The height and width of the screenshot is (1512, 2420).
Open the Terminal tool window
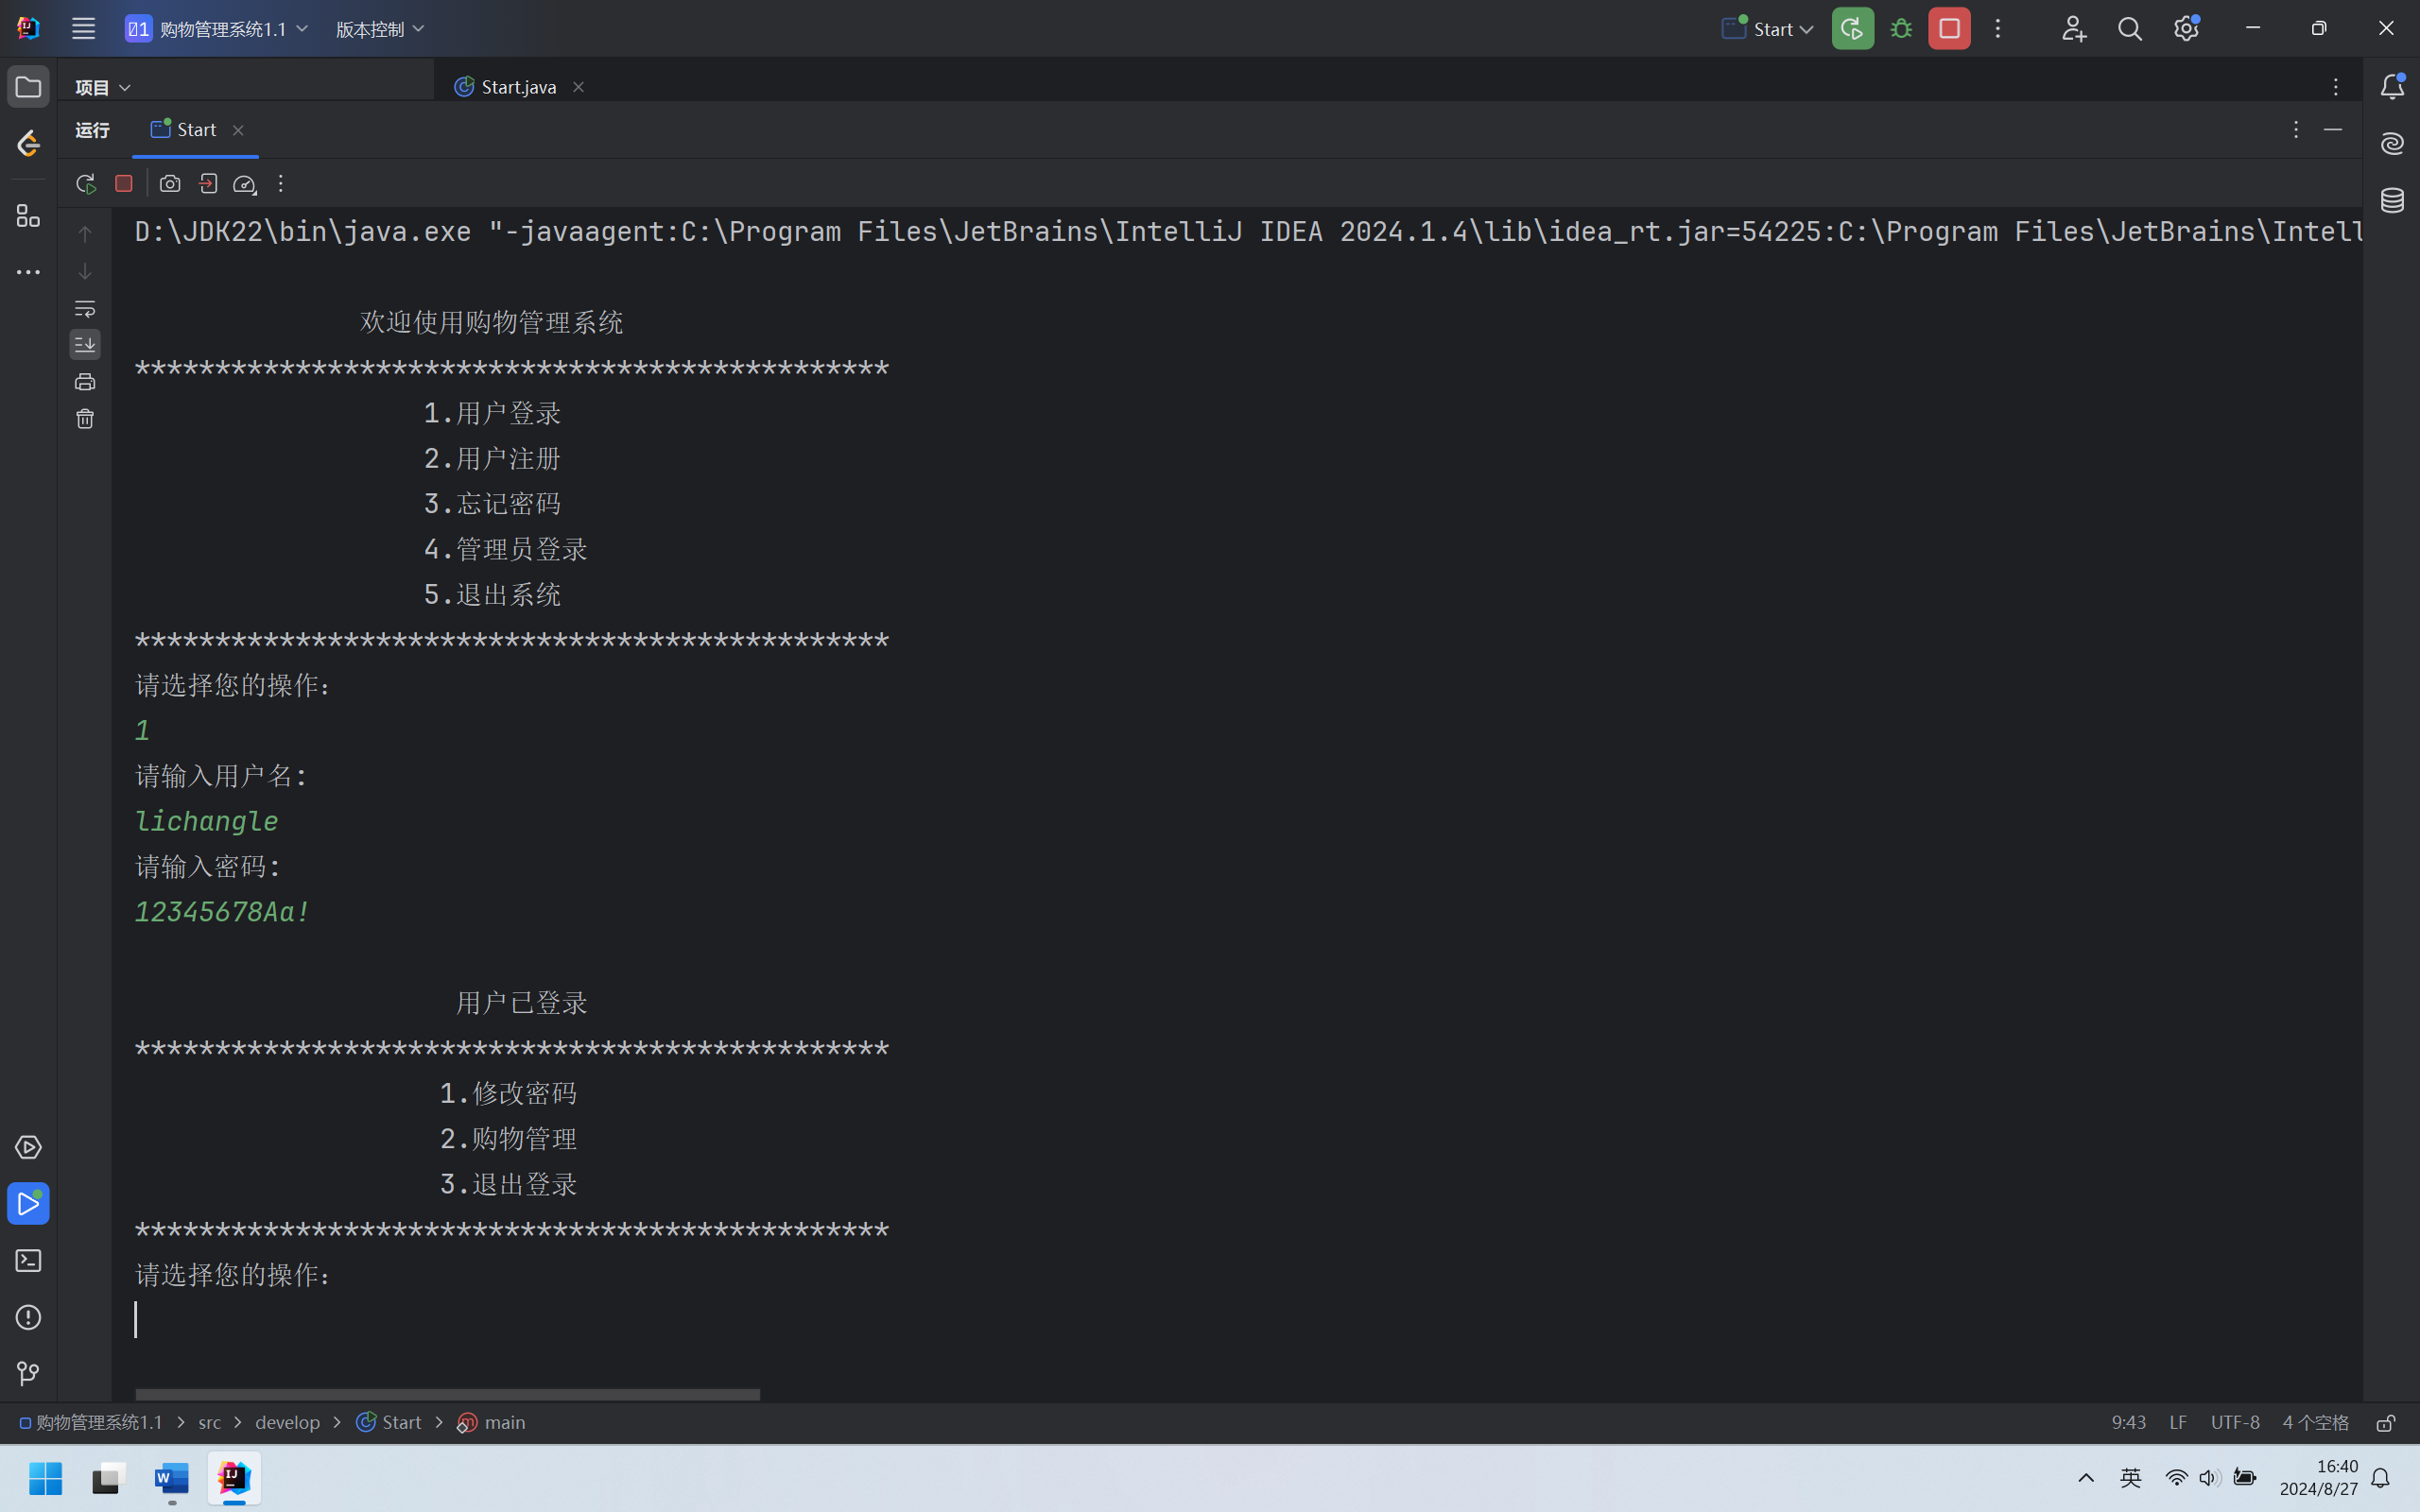coord(28,1261)
